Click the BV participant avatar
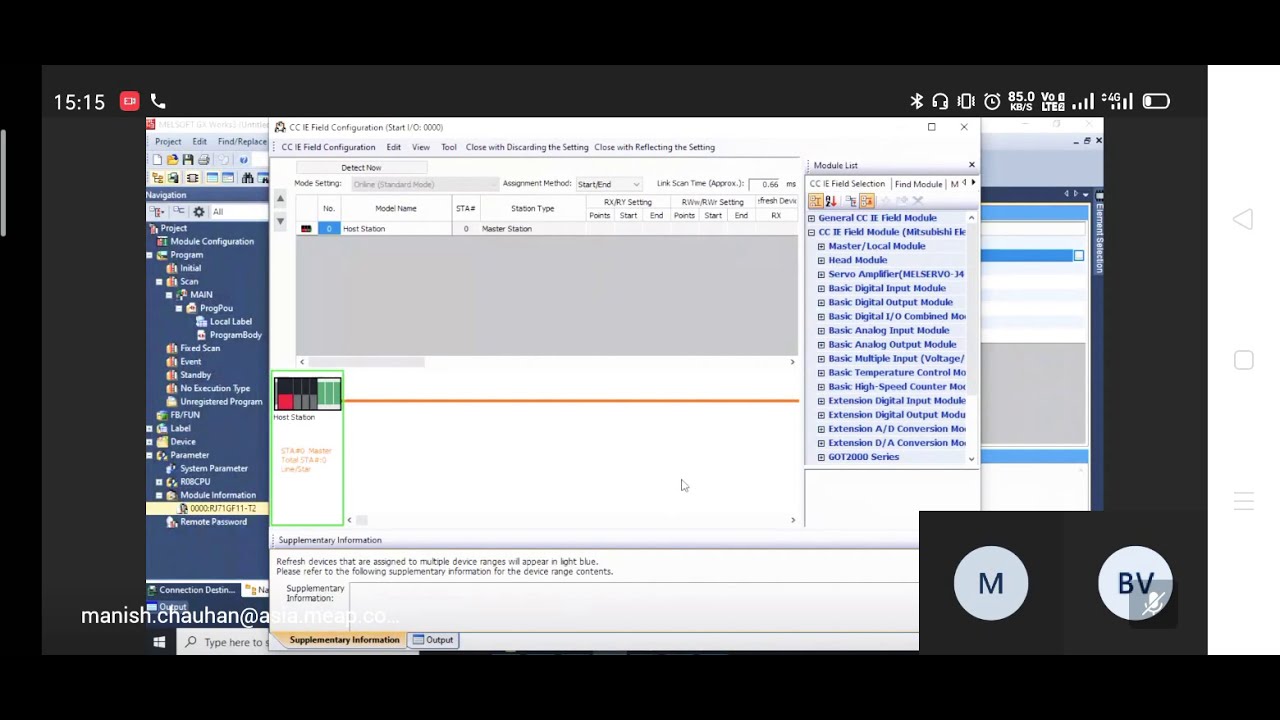The image size is (1280, 720). pyautogui.click(x=1135, y=583)
